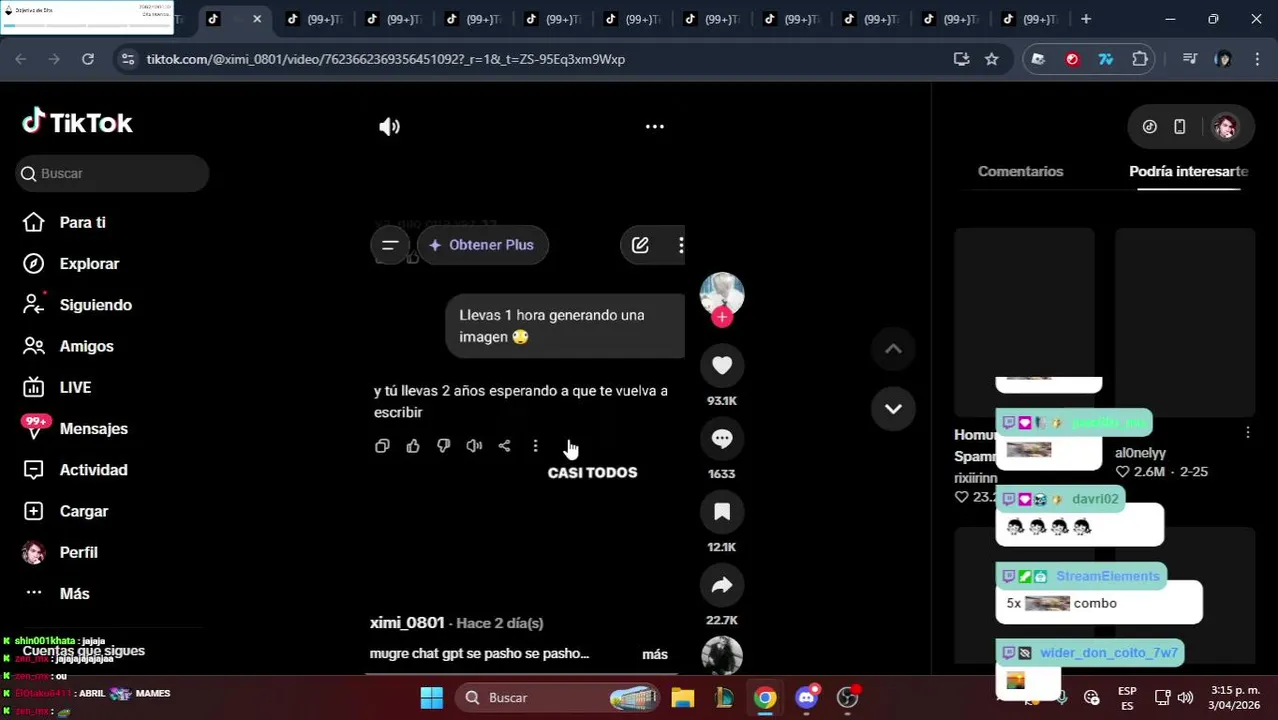
Task: Open Google Chrome from the taskbar
Action: (765, 698)
